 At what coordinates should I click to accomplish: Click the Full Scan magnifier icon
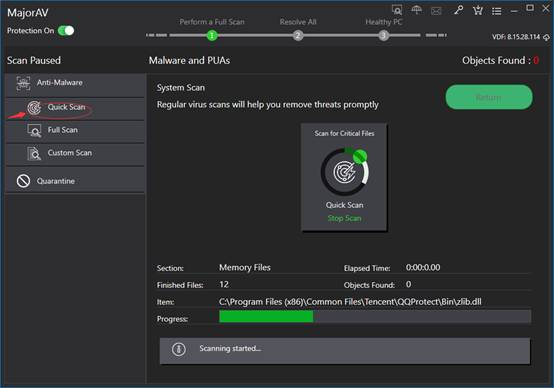34,131
